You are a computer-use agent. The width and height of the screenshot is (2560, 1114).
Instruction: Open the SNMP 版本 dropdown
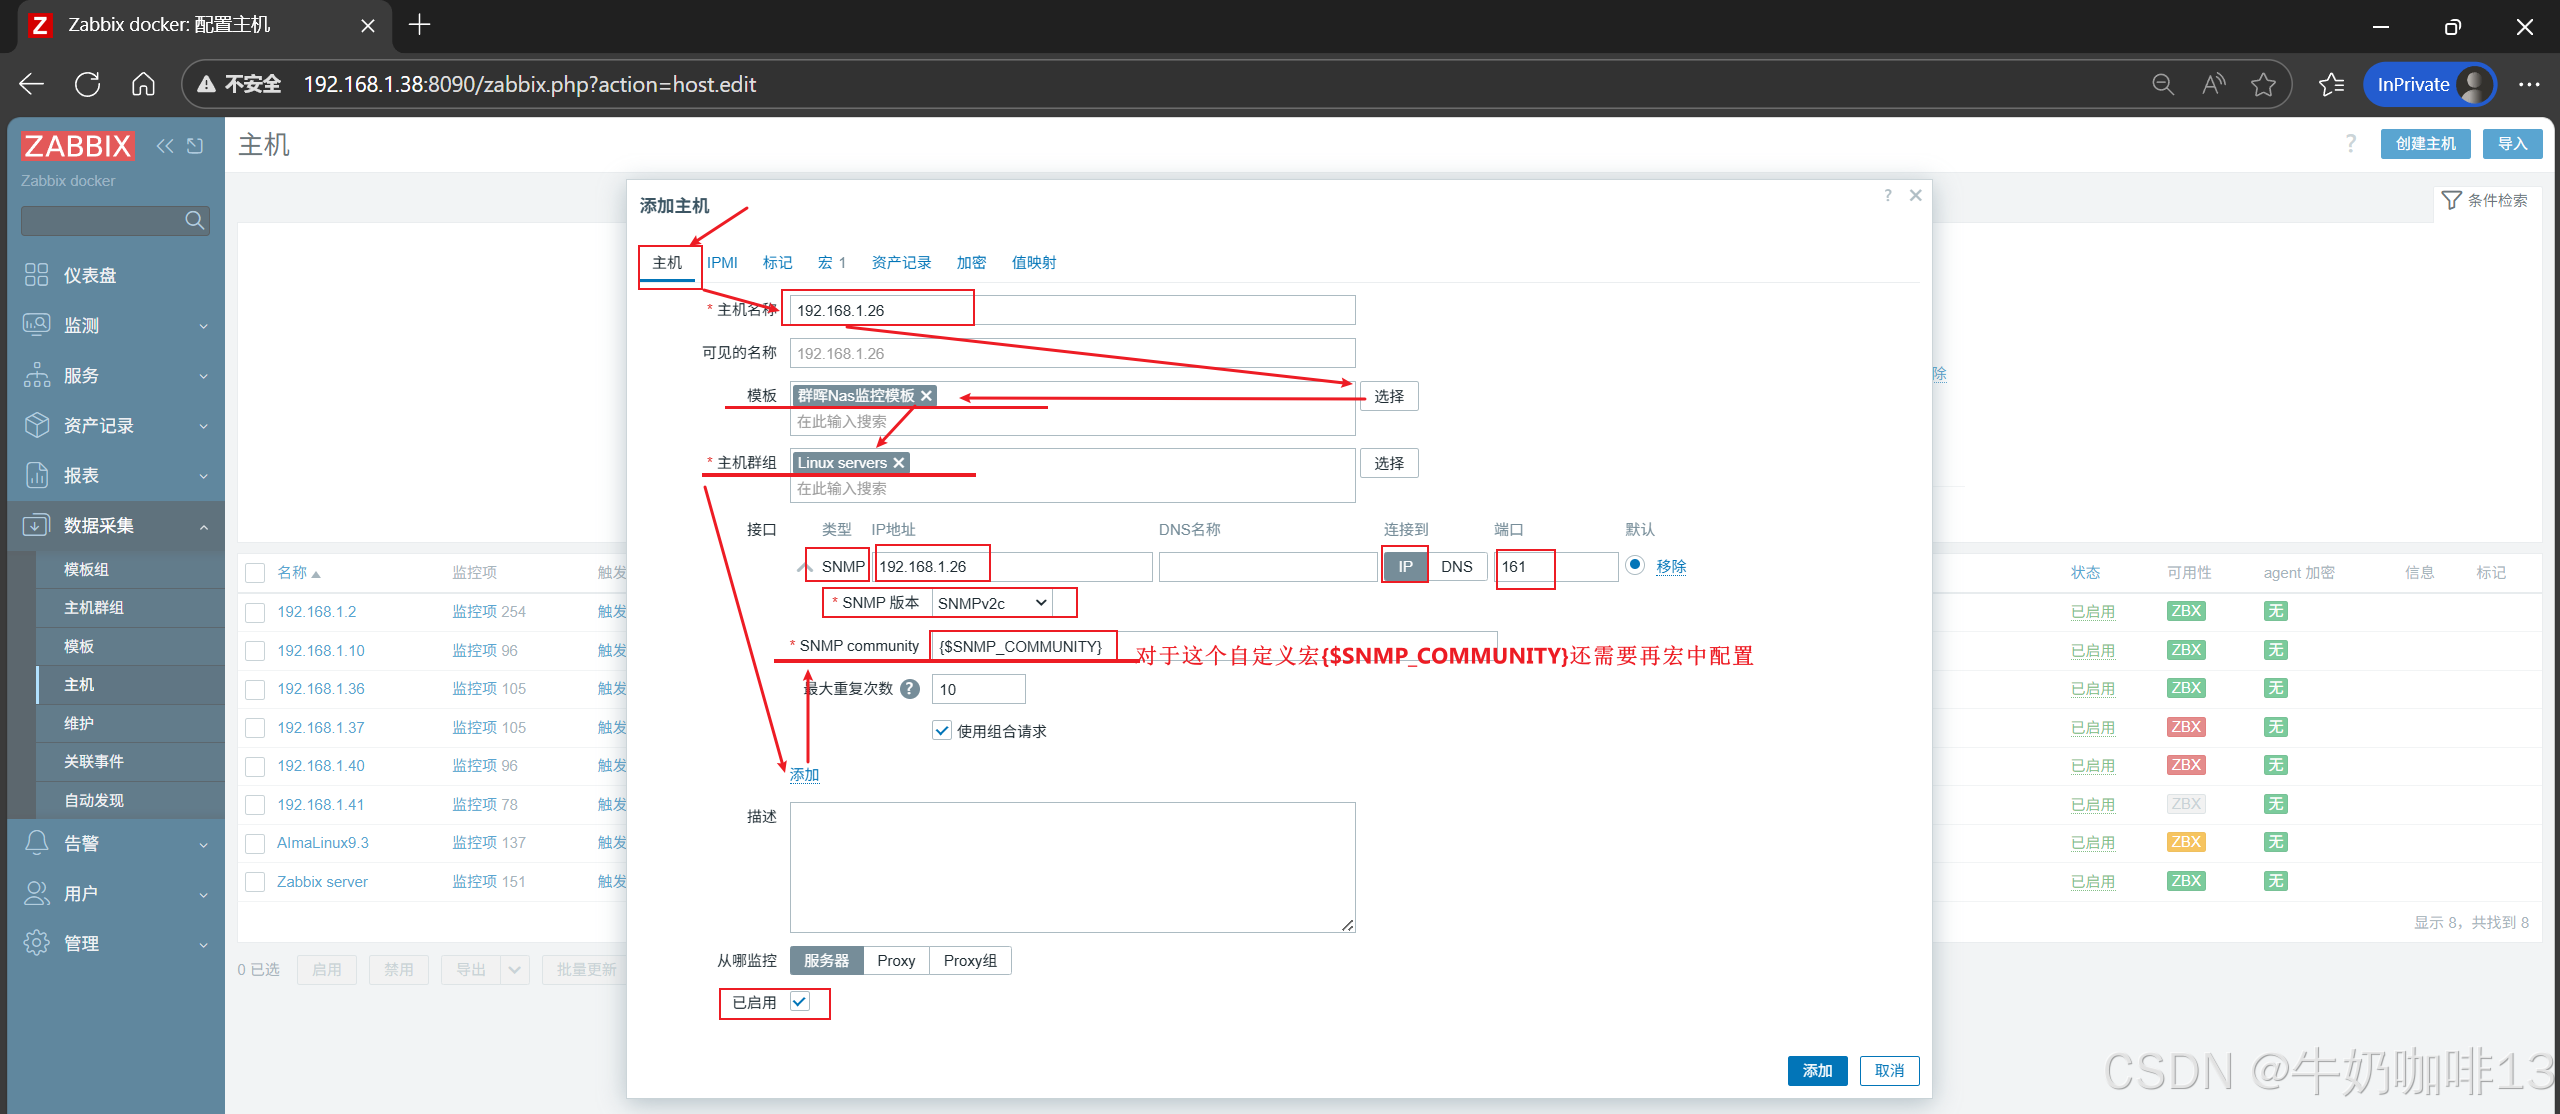(x=992, y=603)
